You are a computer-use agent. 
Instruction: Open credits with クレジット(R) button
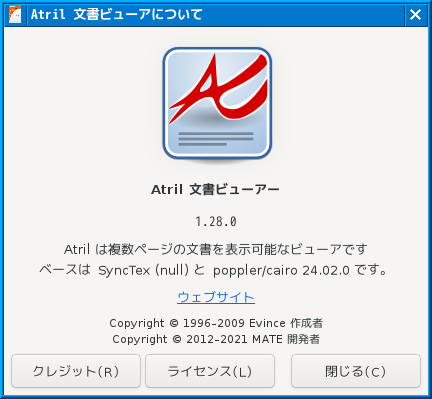[x=76, y=371]
